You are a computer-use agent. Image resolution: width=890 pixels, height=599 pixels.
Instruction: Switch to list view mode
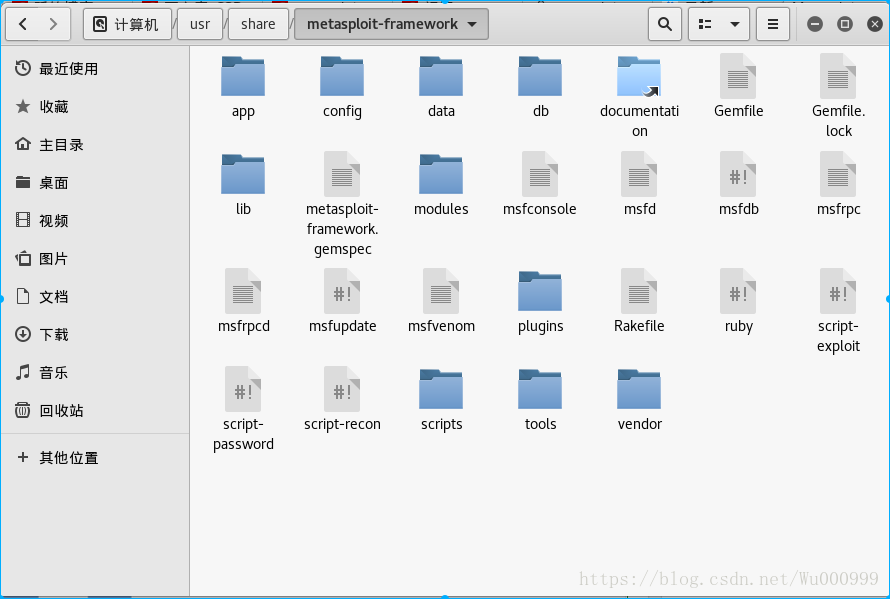click(705, 24)
